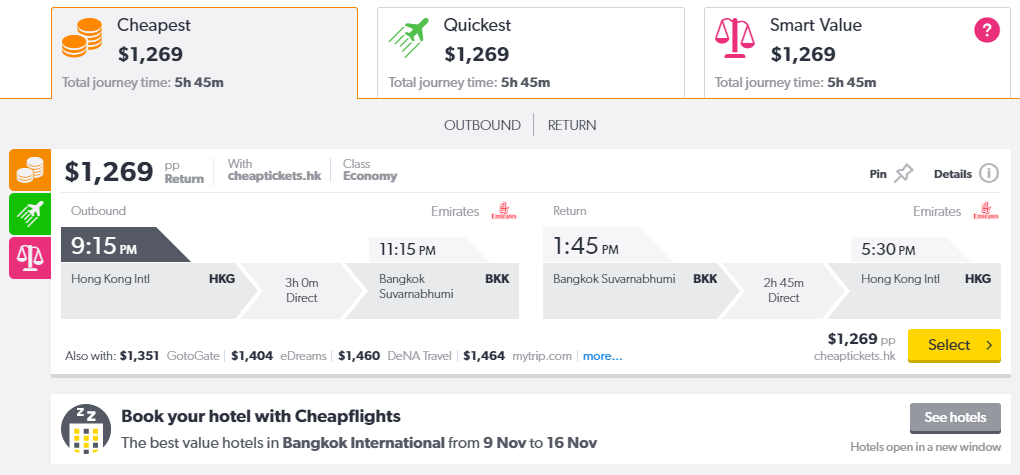Image resolution: width=1020 pixels, height=475 pixels.
Task: Click the Emirates logo on outbound flight
Action: click(503, 211)
